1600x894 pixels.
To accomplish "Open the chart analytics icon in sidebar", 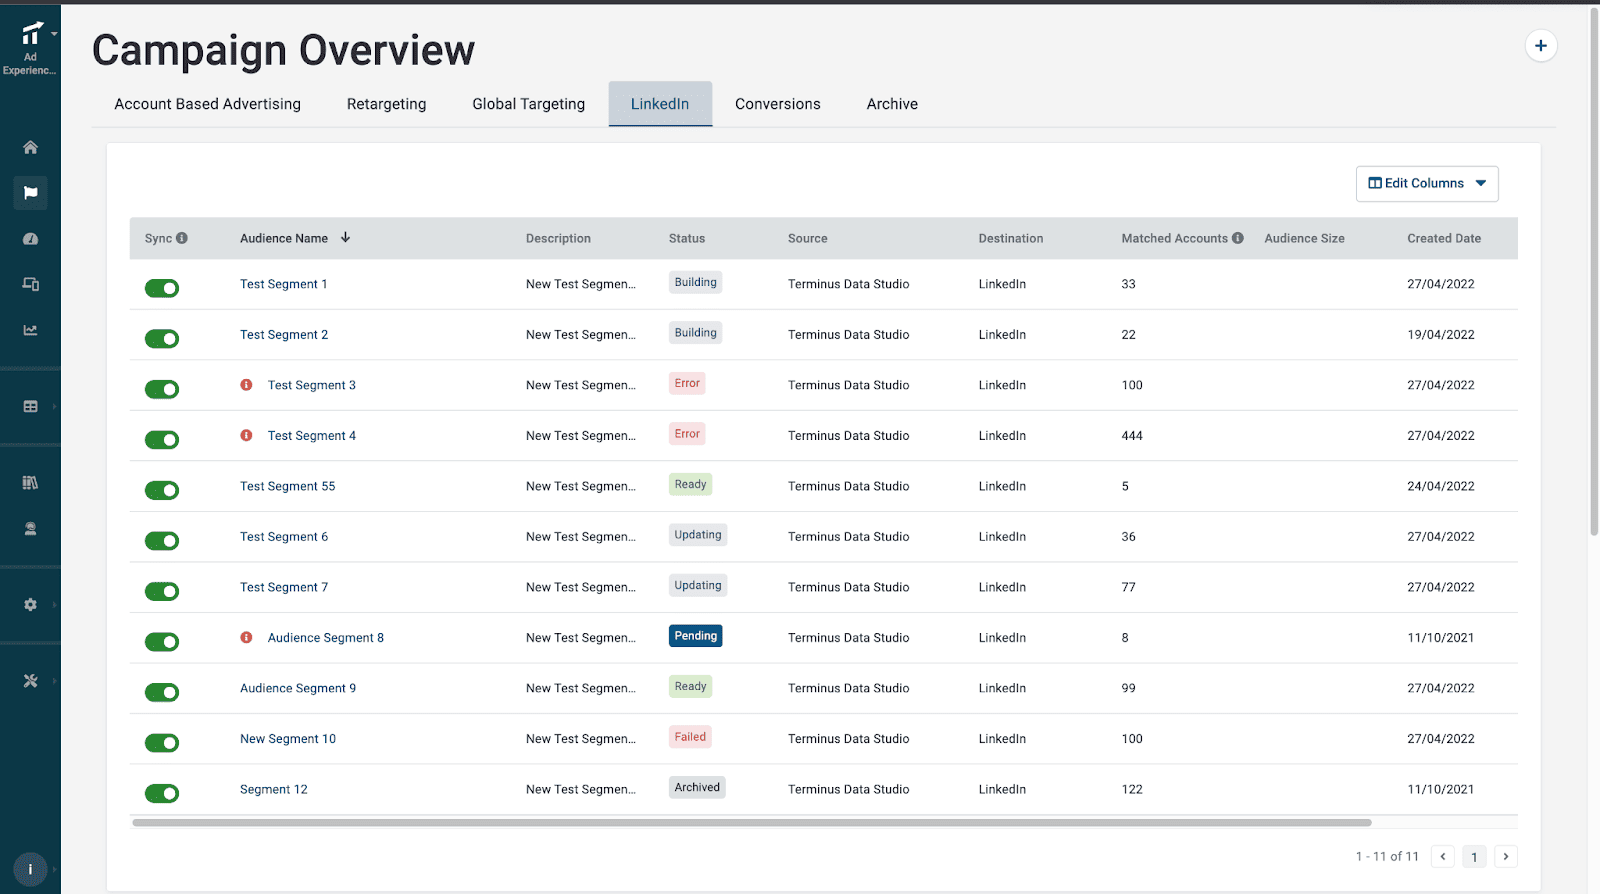I will 30,330.
